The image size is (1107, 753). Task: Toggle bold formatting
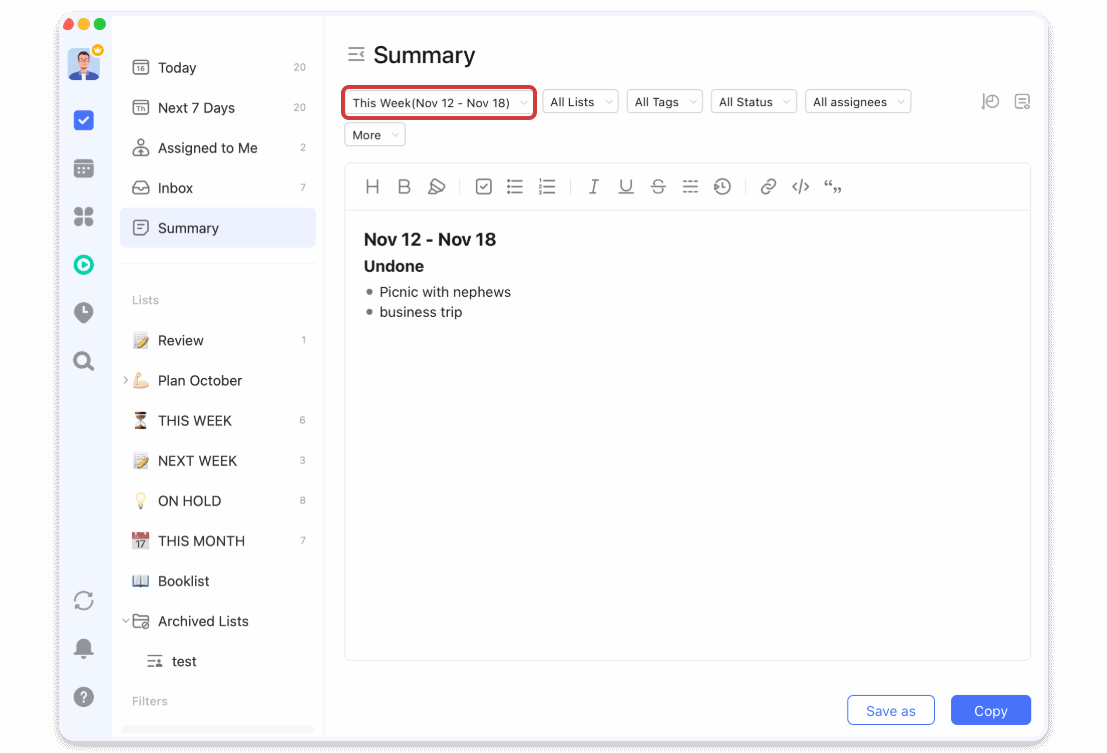pyautogui.click(x=404, y=186)
